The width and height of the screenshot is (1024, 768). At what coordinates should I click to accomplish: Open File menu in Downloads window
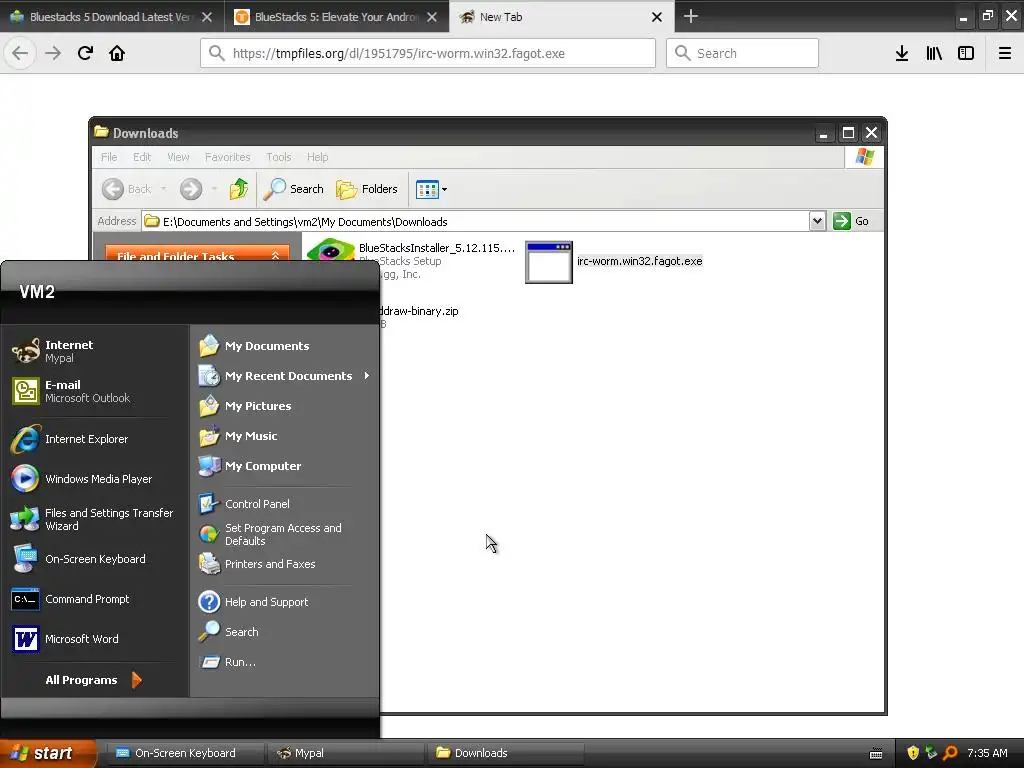point(109,157)
